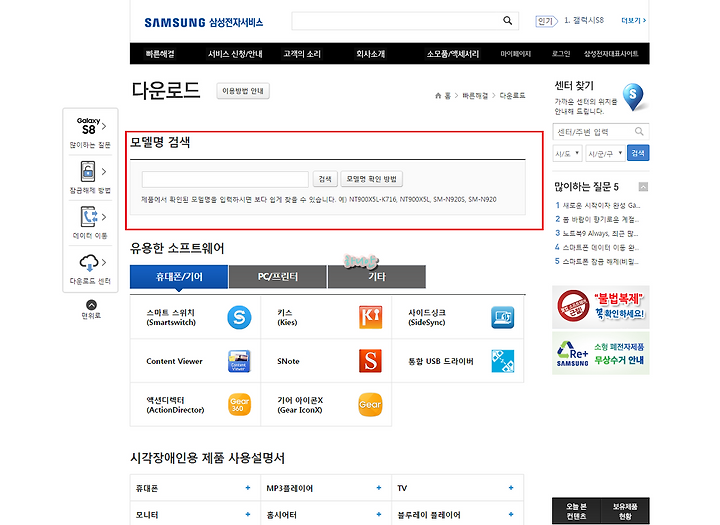Click the search magnifier in top search bar
The image size is (720, 525).
point(507,21)
